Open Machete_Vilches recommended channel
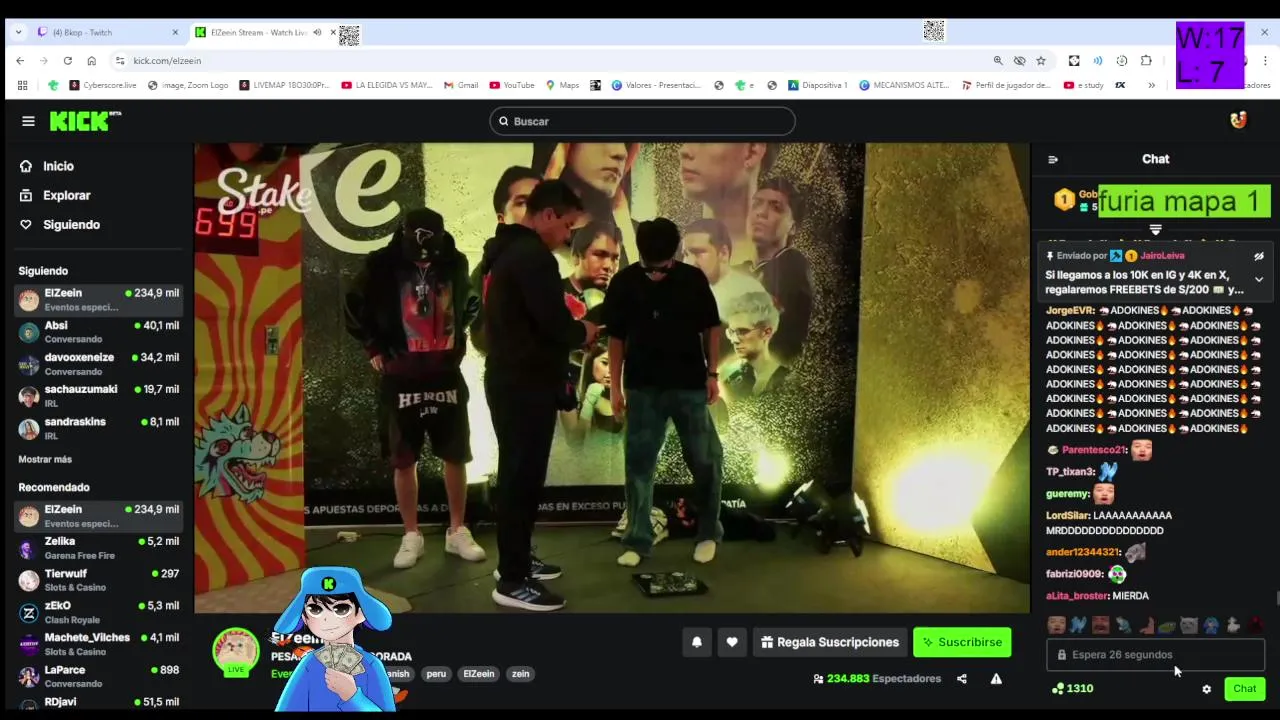 click(98, 644)
